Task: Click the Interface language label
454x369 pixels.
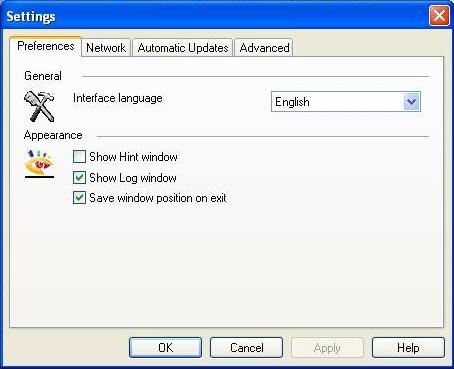Action: point(118,98)
